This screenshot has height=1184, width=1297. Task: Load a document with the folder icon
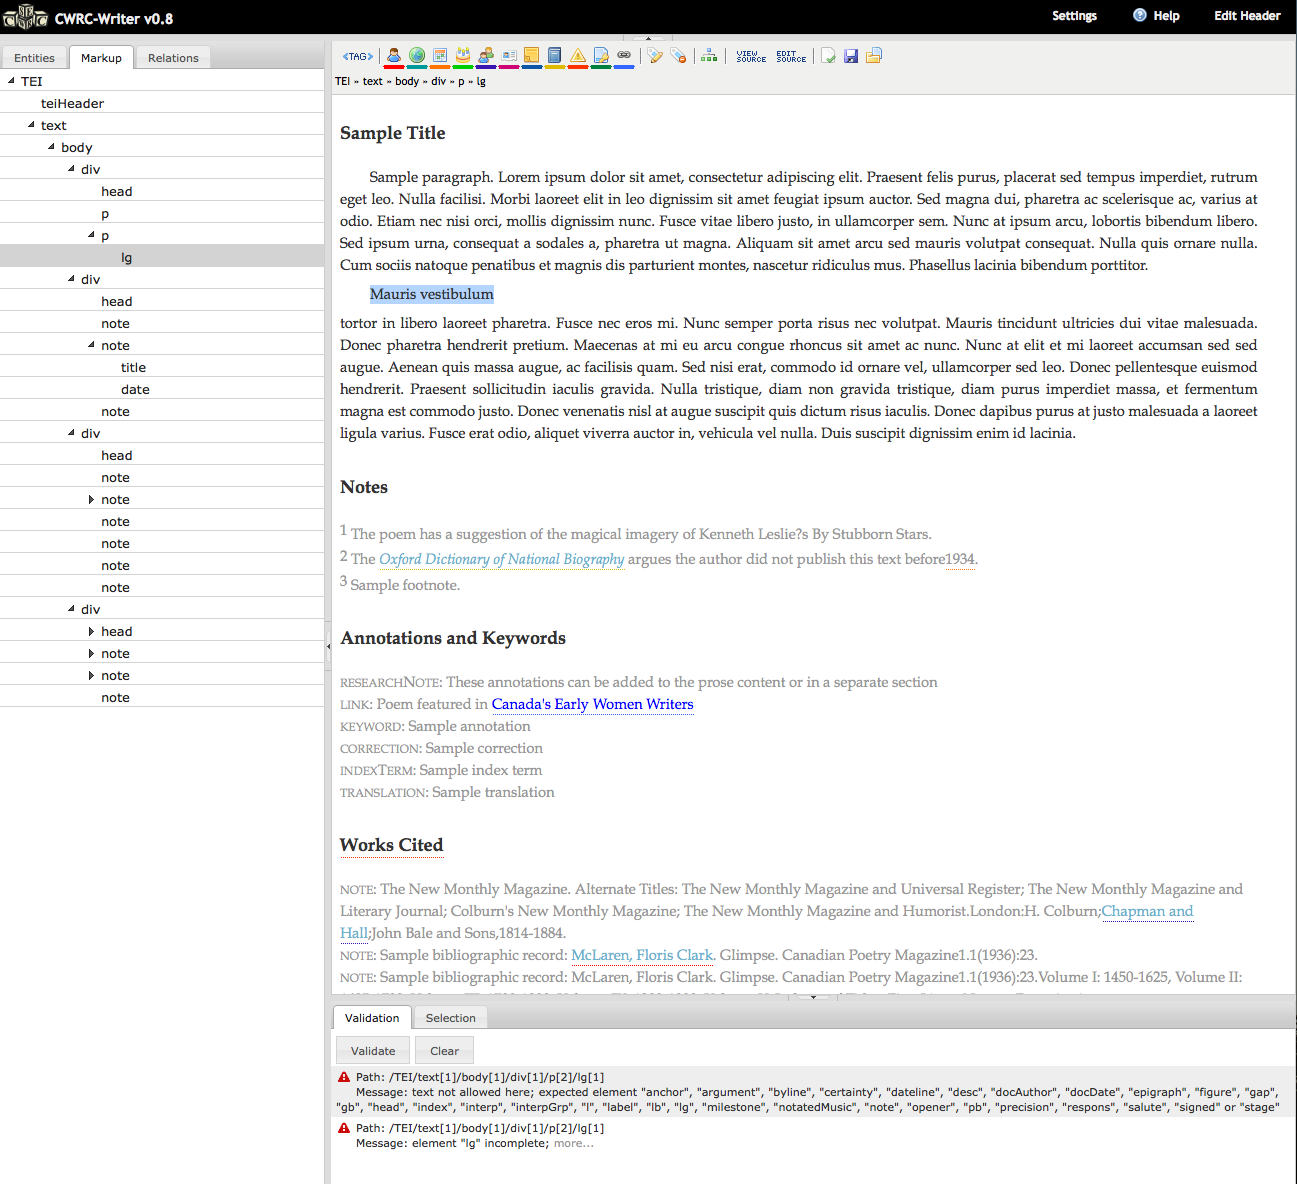coord(874,56)
